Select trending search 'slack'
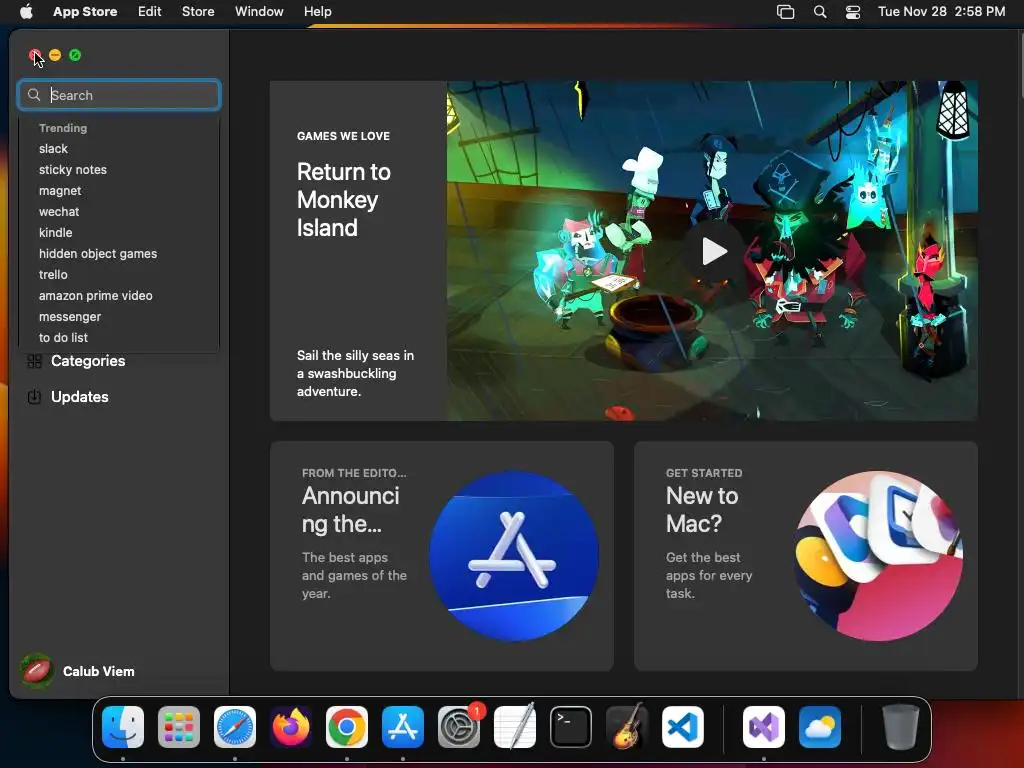Image resolution: width=1024 pixels, height=768 pixels. coord(53,149)
